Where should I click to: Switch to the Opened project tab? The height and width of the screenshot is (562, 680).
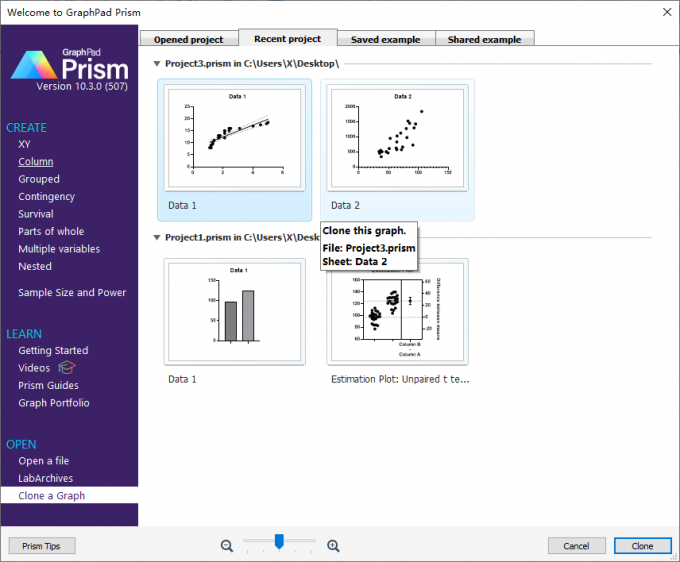[x=189, y=39]
